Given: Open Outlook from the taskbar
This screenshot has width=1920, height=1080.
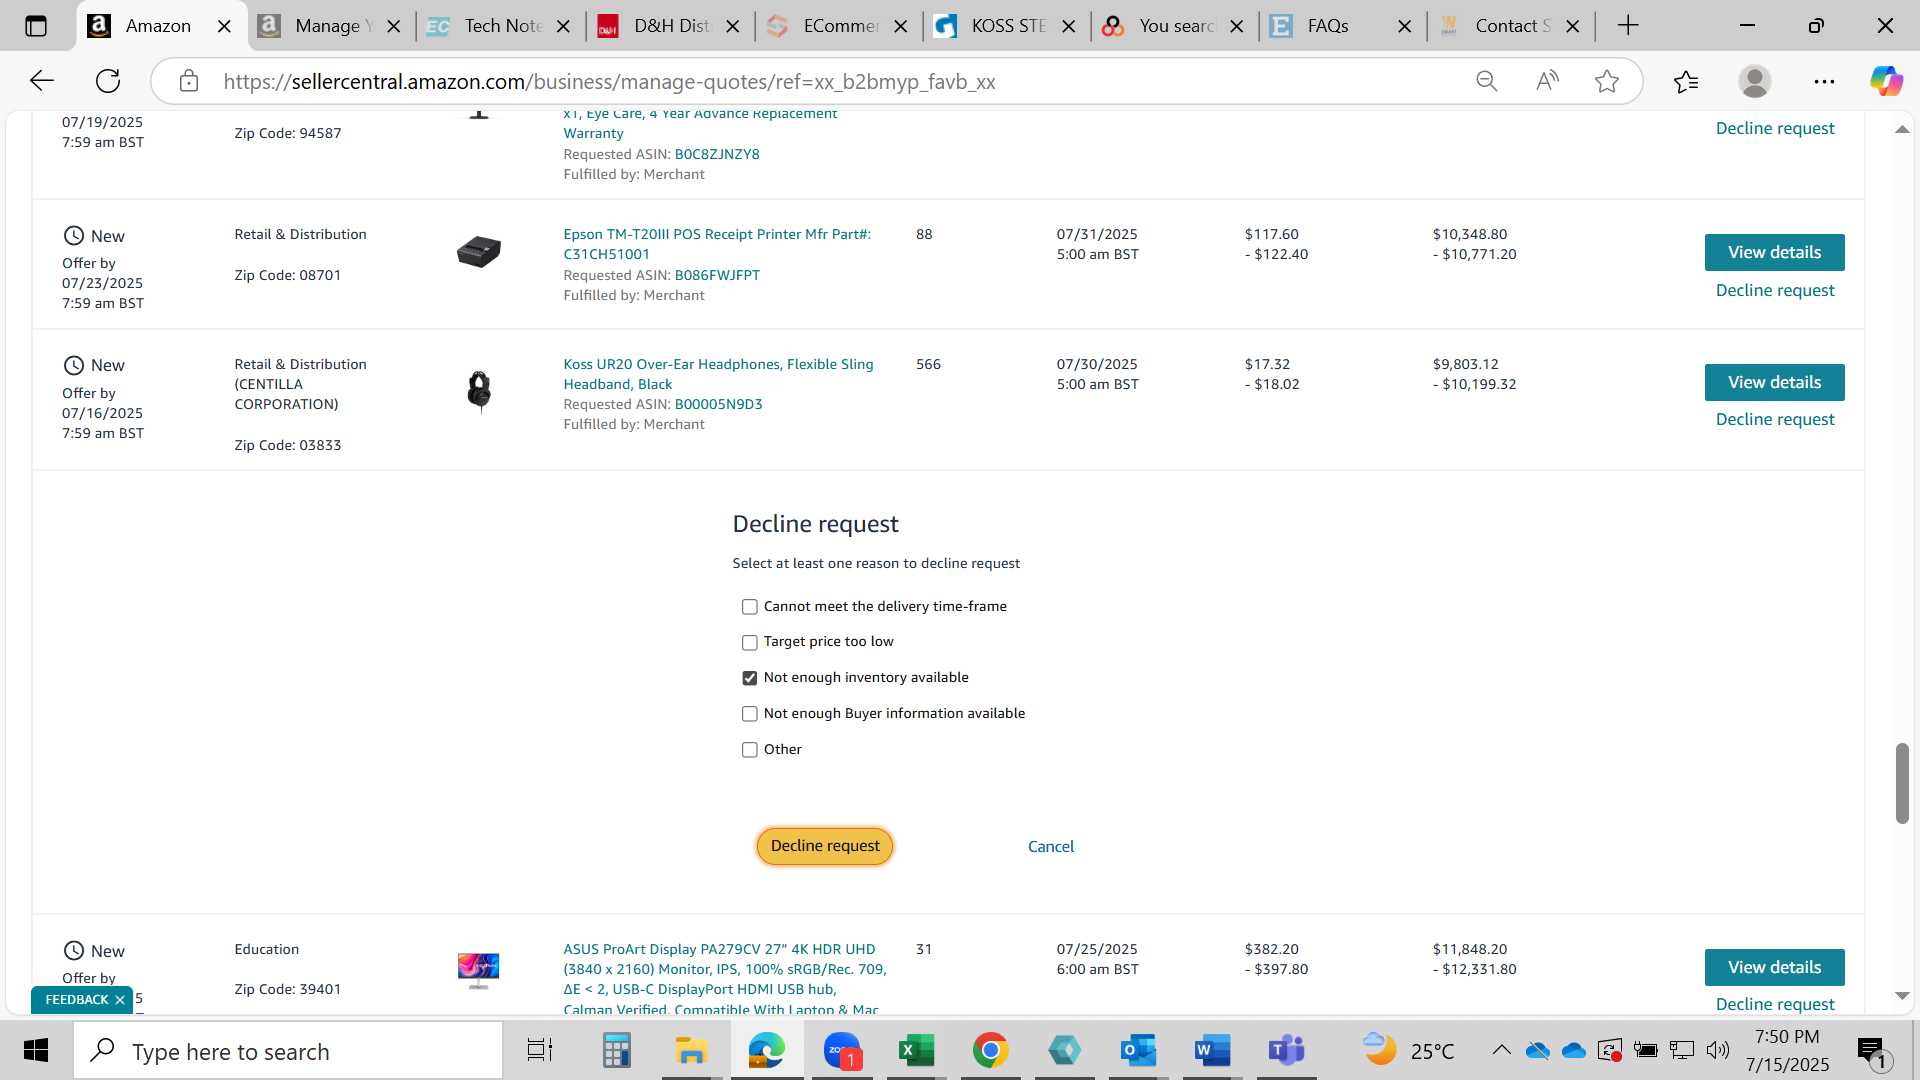Looking at the screenshot, I should [1138, 1051].
